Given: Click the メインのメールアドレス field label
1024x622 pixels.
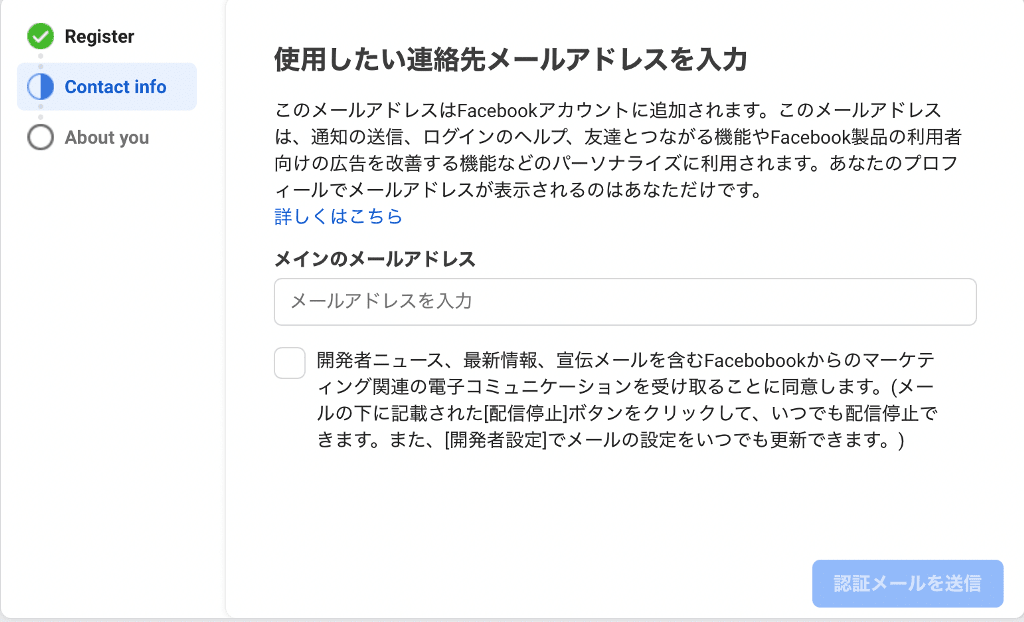Looking at the screenshot, I should (x=375, y=259).
